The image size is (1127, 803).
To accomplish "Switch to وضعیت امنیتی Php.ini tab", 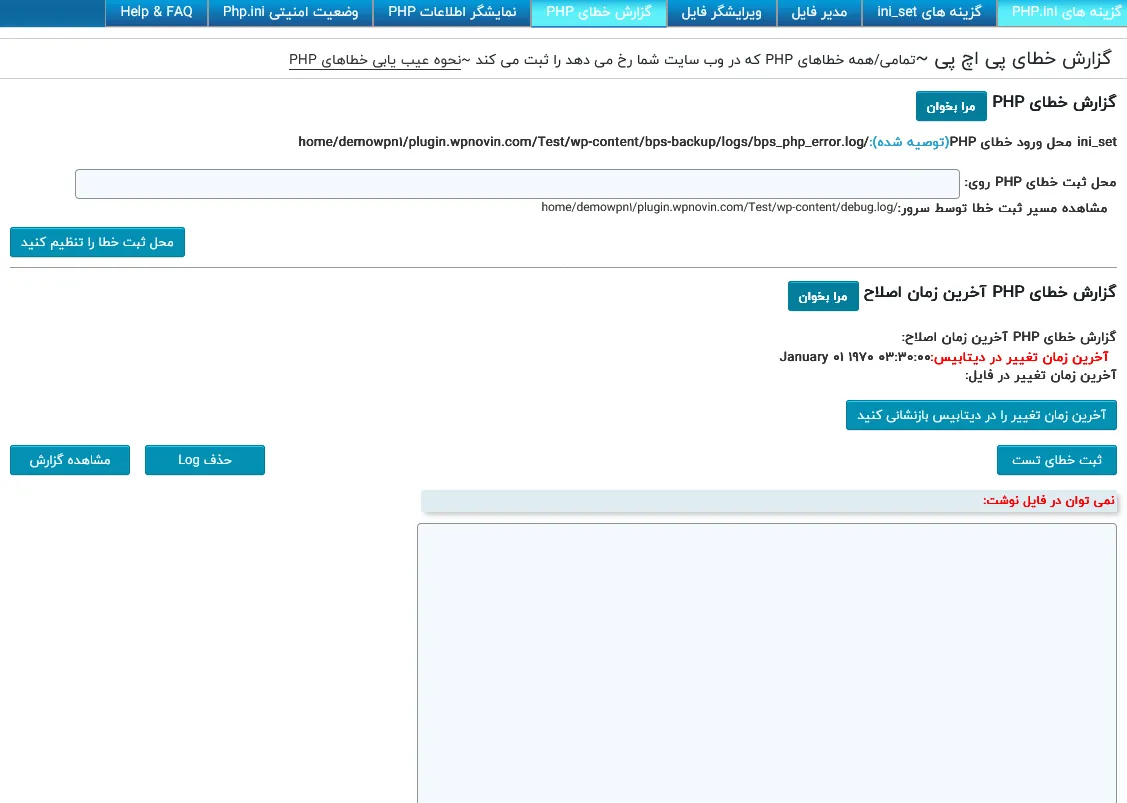I will click(x=290, y=12).
